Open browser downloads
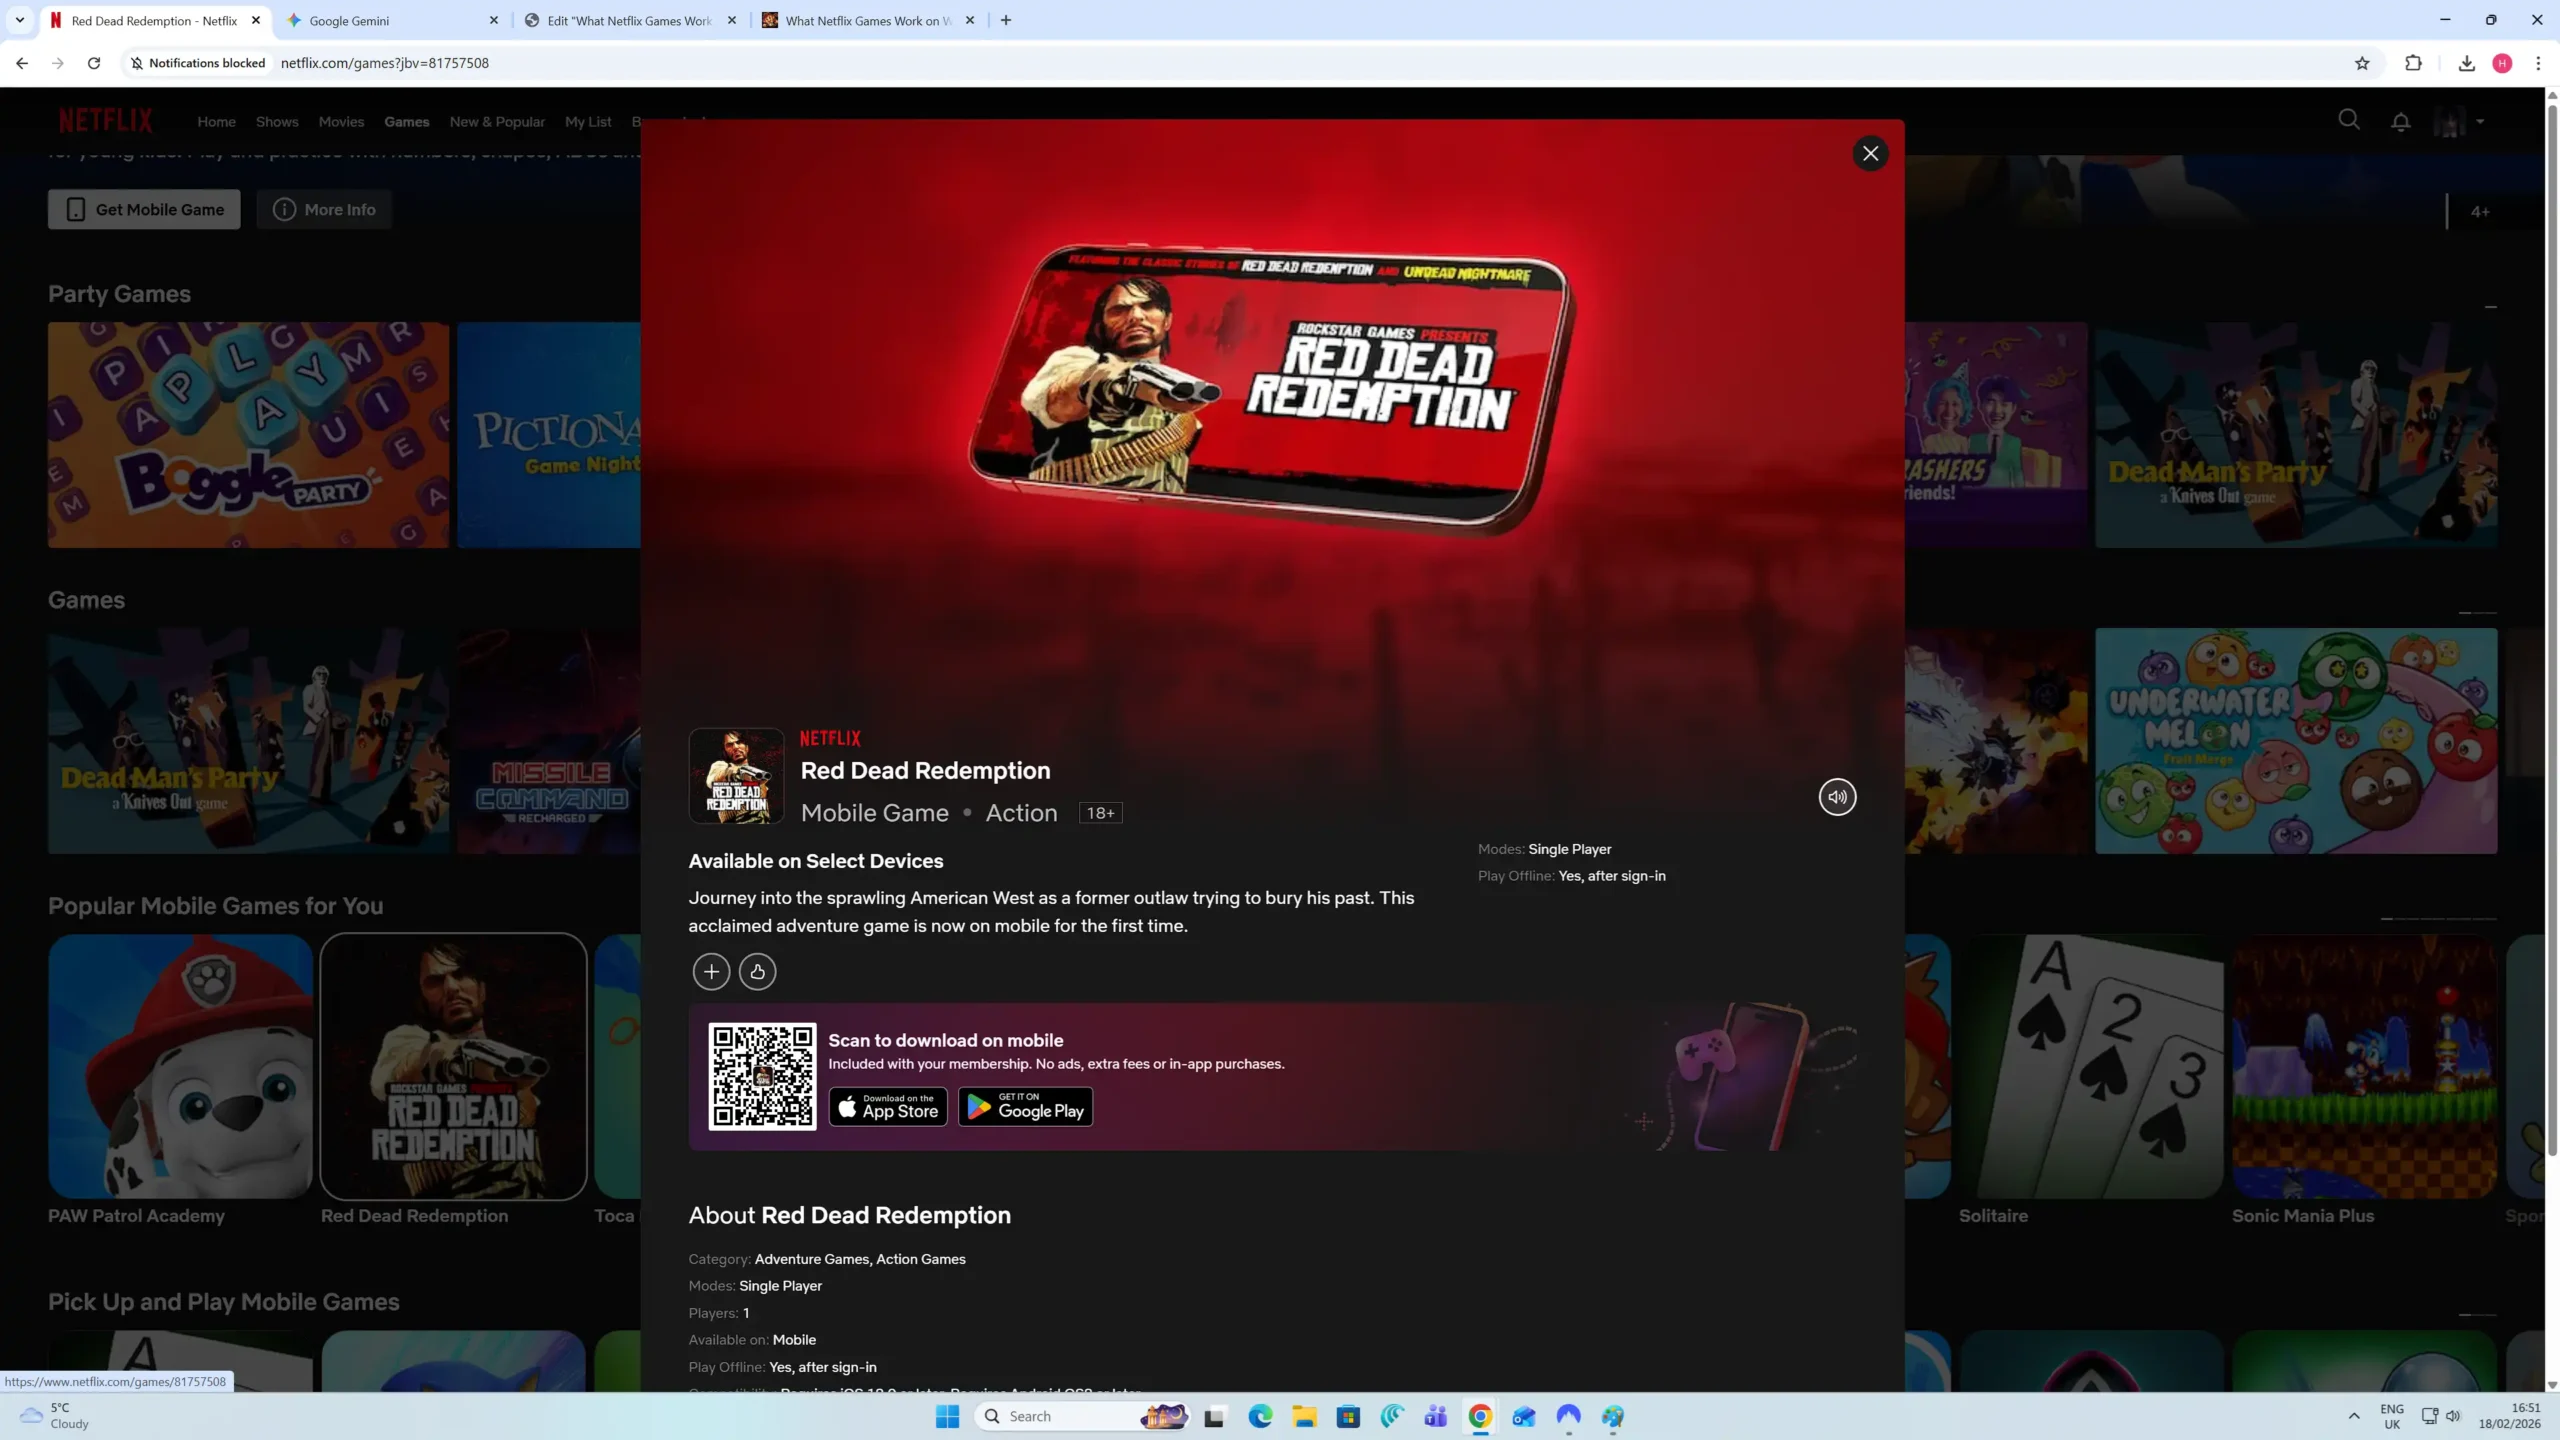This screenshot has width=2560, height=1440. (x=2466, y=62)
